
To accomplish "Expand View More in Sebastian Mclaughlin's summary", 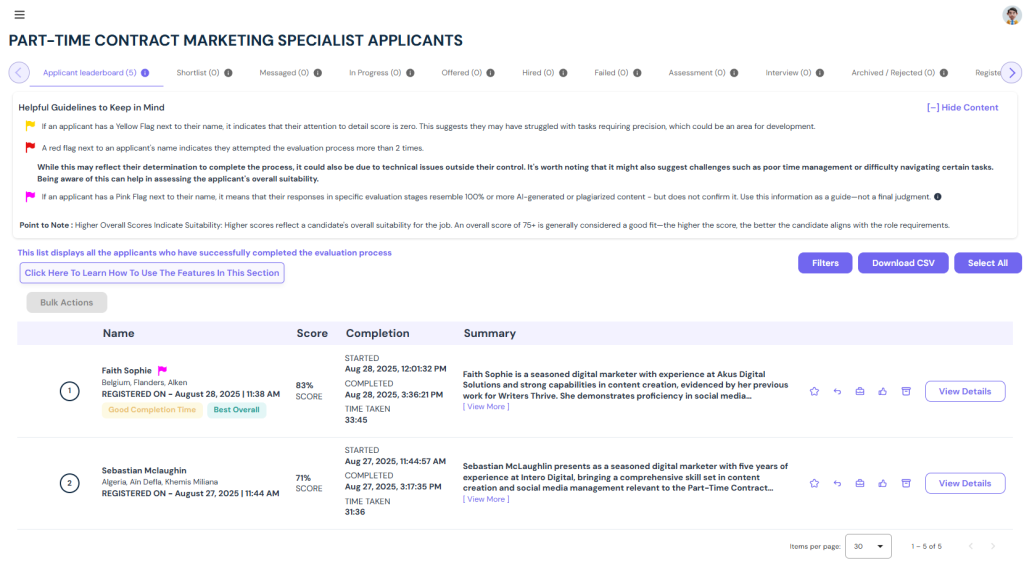I will (485, 499).
